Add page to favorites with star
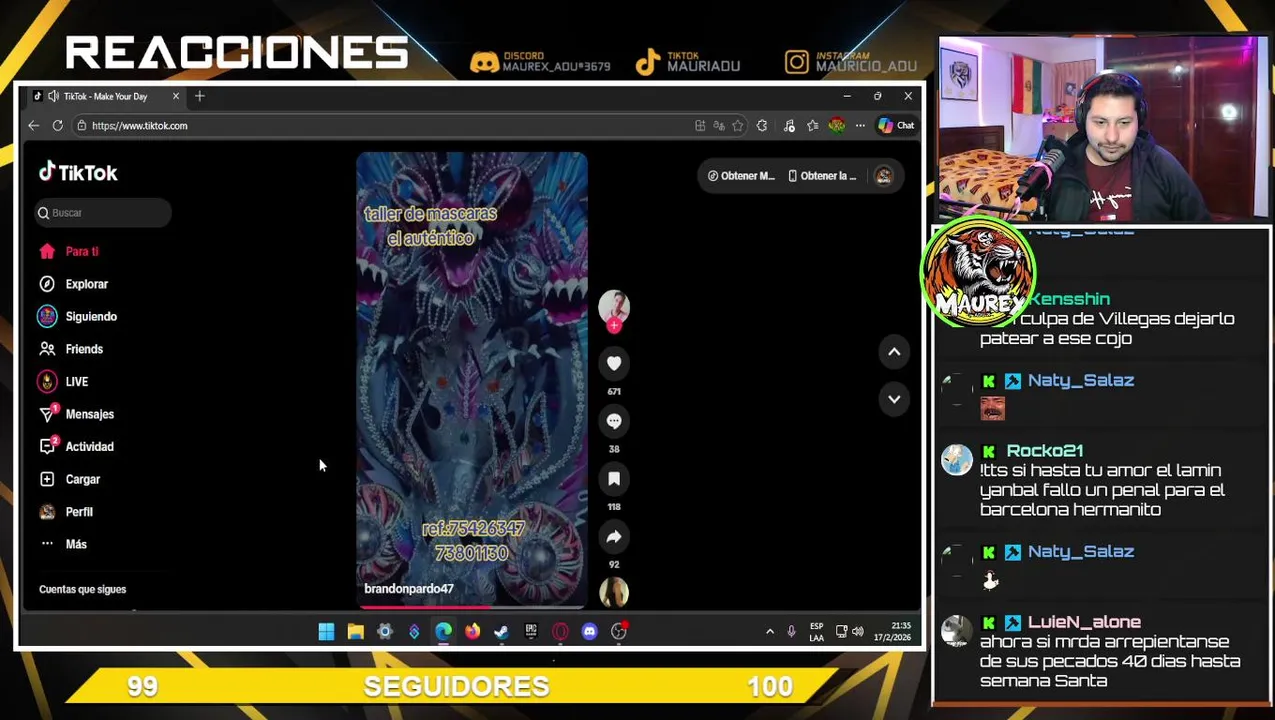Image resolution: width=1275 pixels, height=720 pixels. coord(738,126)
